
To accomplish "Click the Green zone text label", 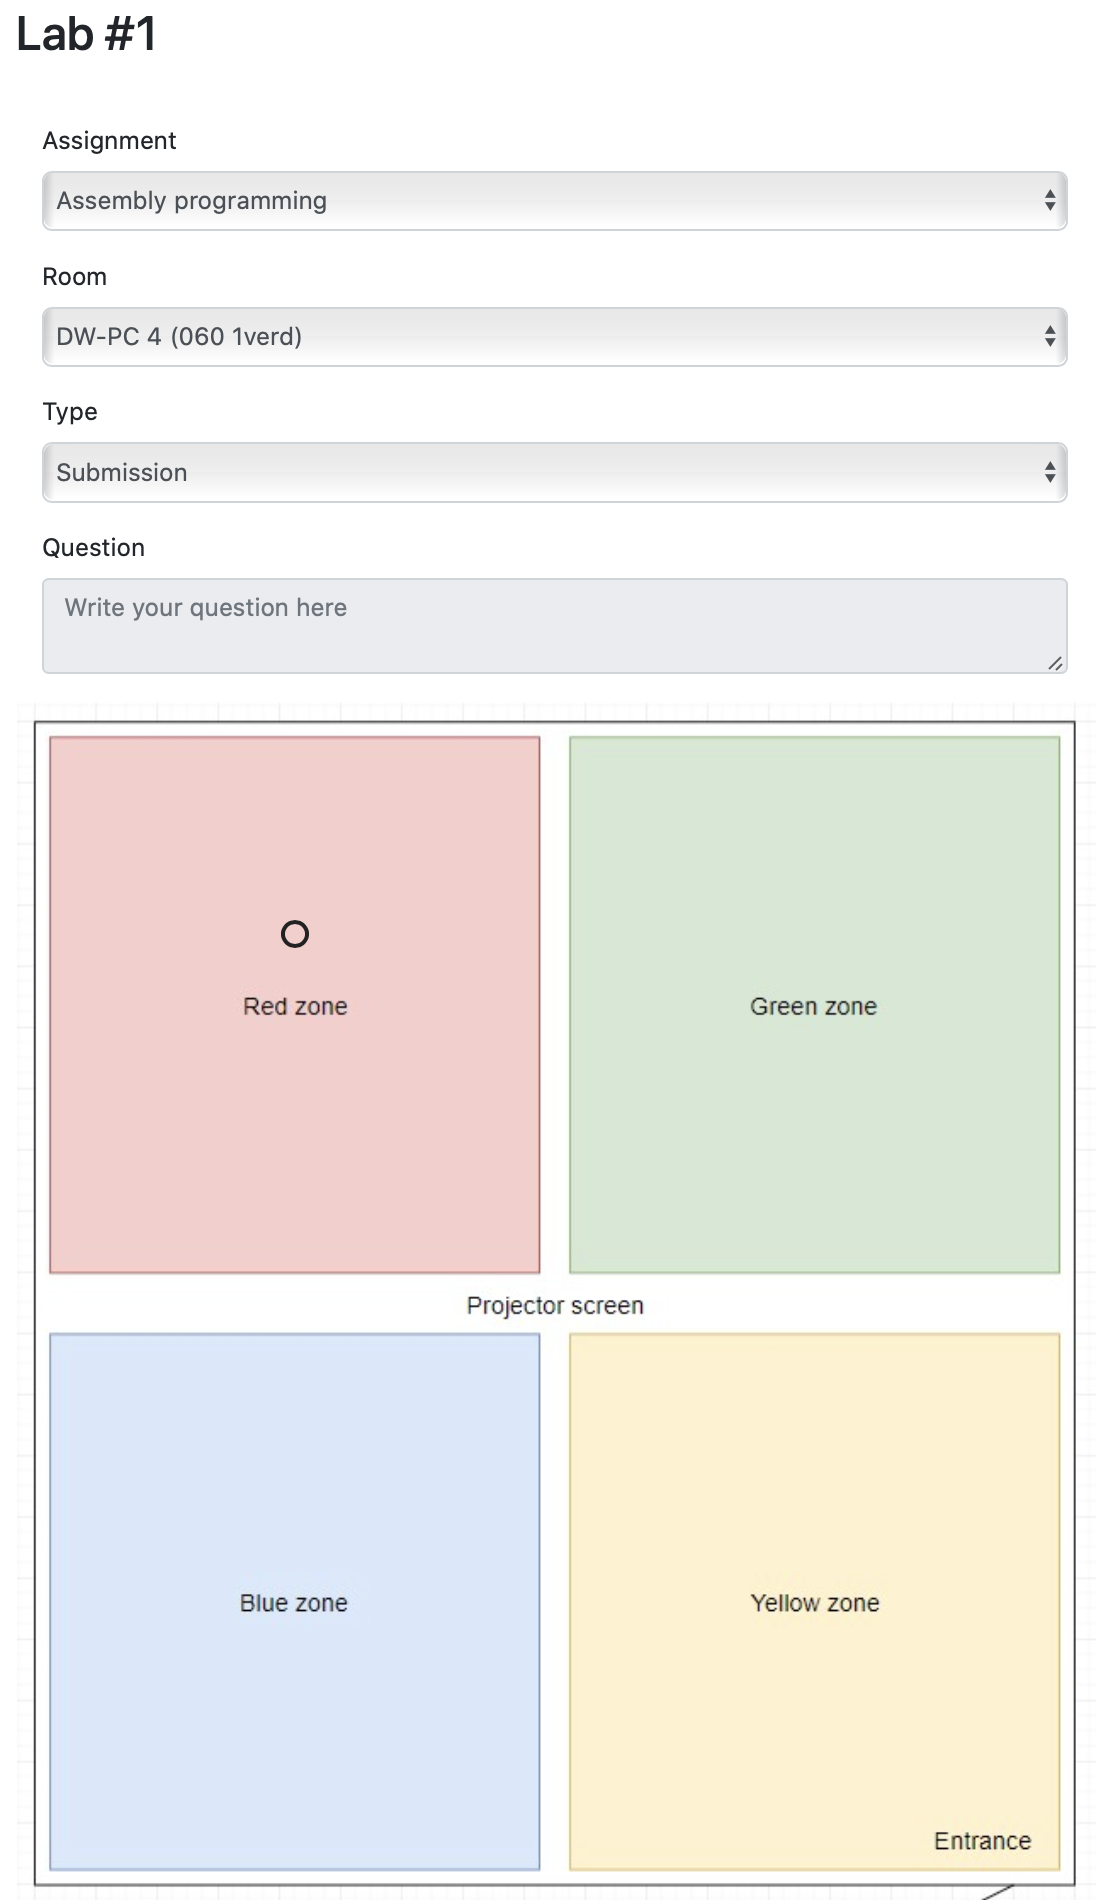I will pos(814,1007).
